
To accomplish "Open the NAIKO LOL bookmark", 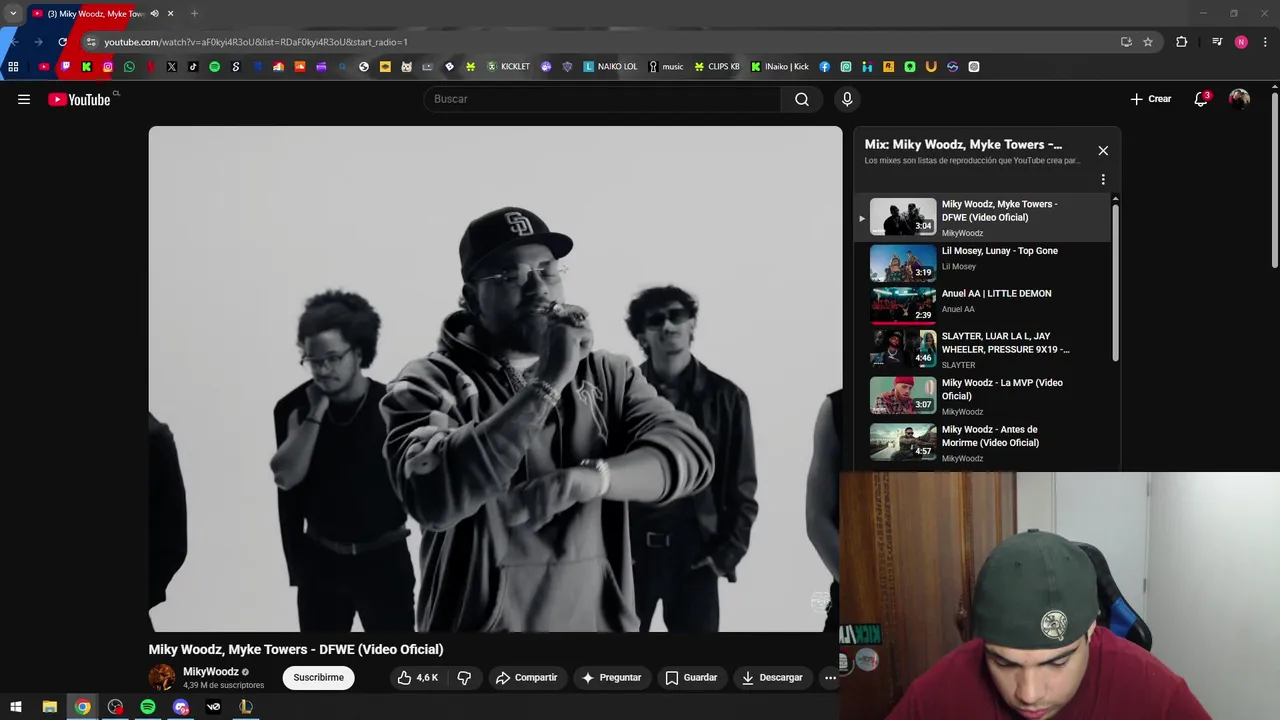I will tap(611, 67).
